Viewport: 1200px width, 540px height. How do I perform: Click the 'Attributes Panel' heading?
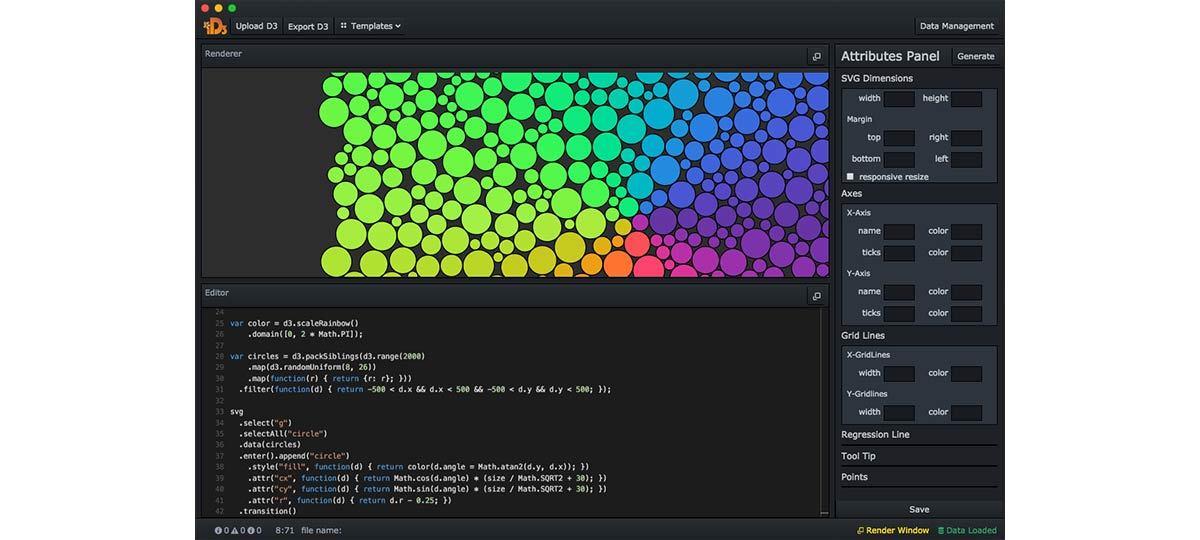point(890,57)
